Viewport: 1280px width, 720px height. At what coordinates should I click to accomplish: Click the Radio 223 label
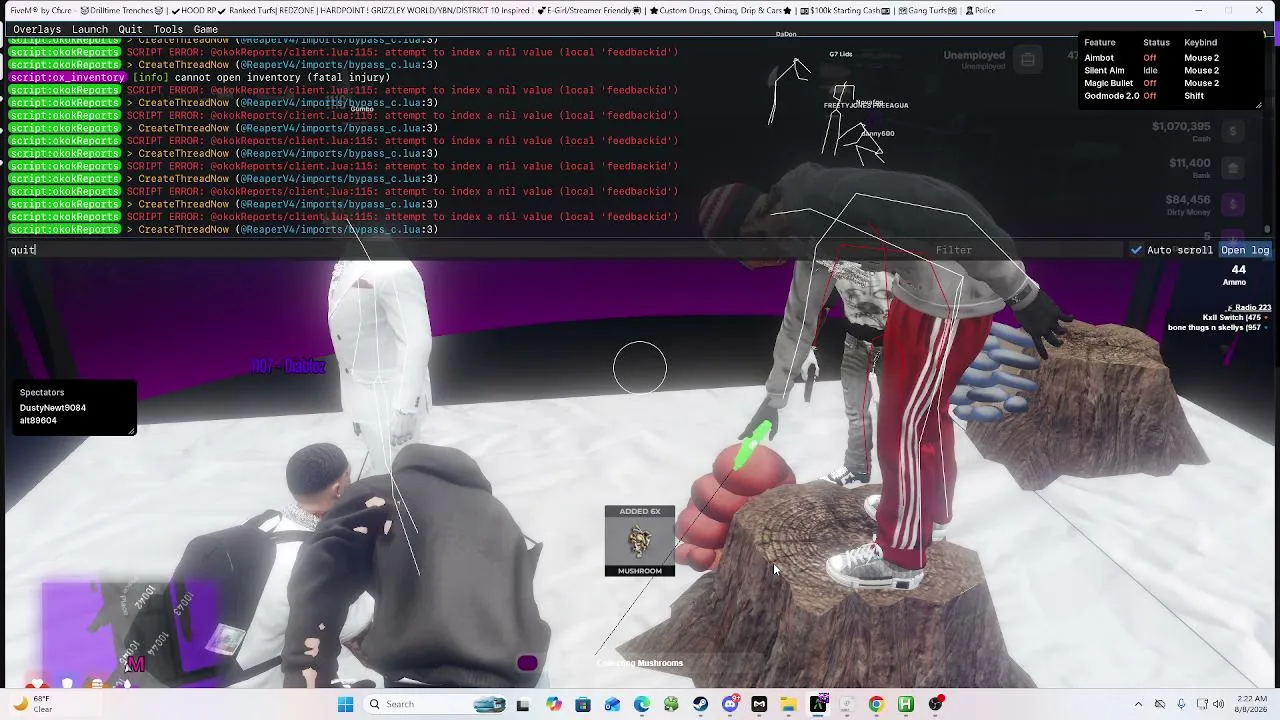pos(1251,308)
